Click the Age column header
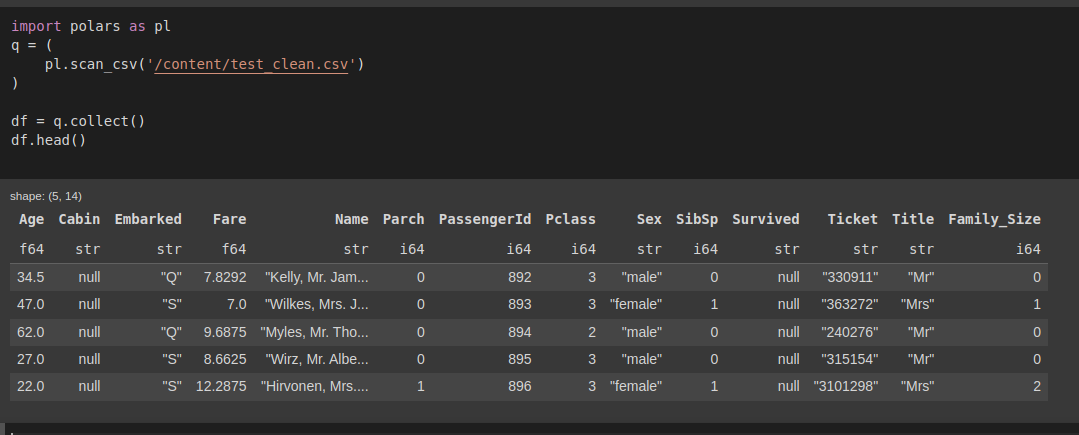 click(x=31, y=219)
